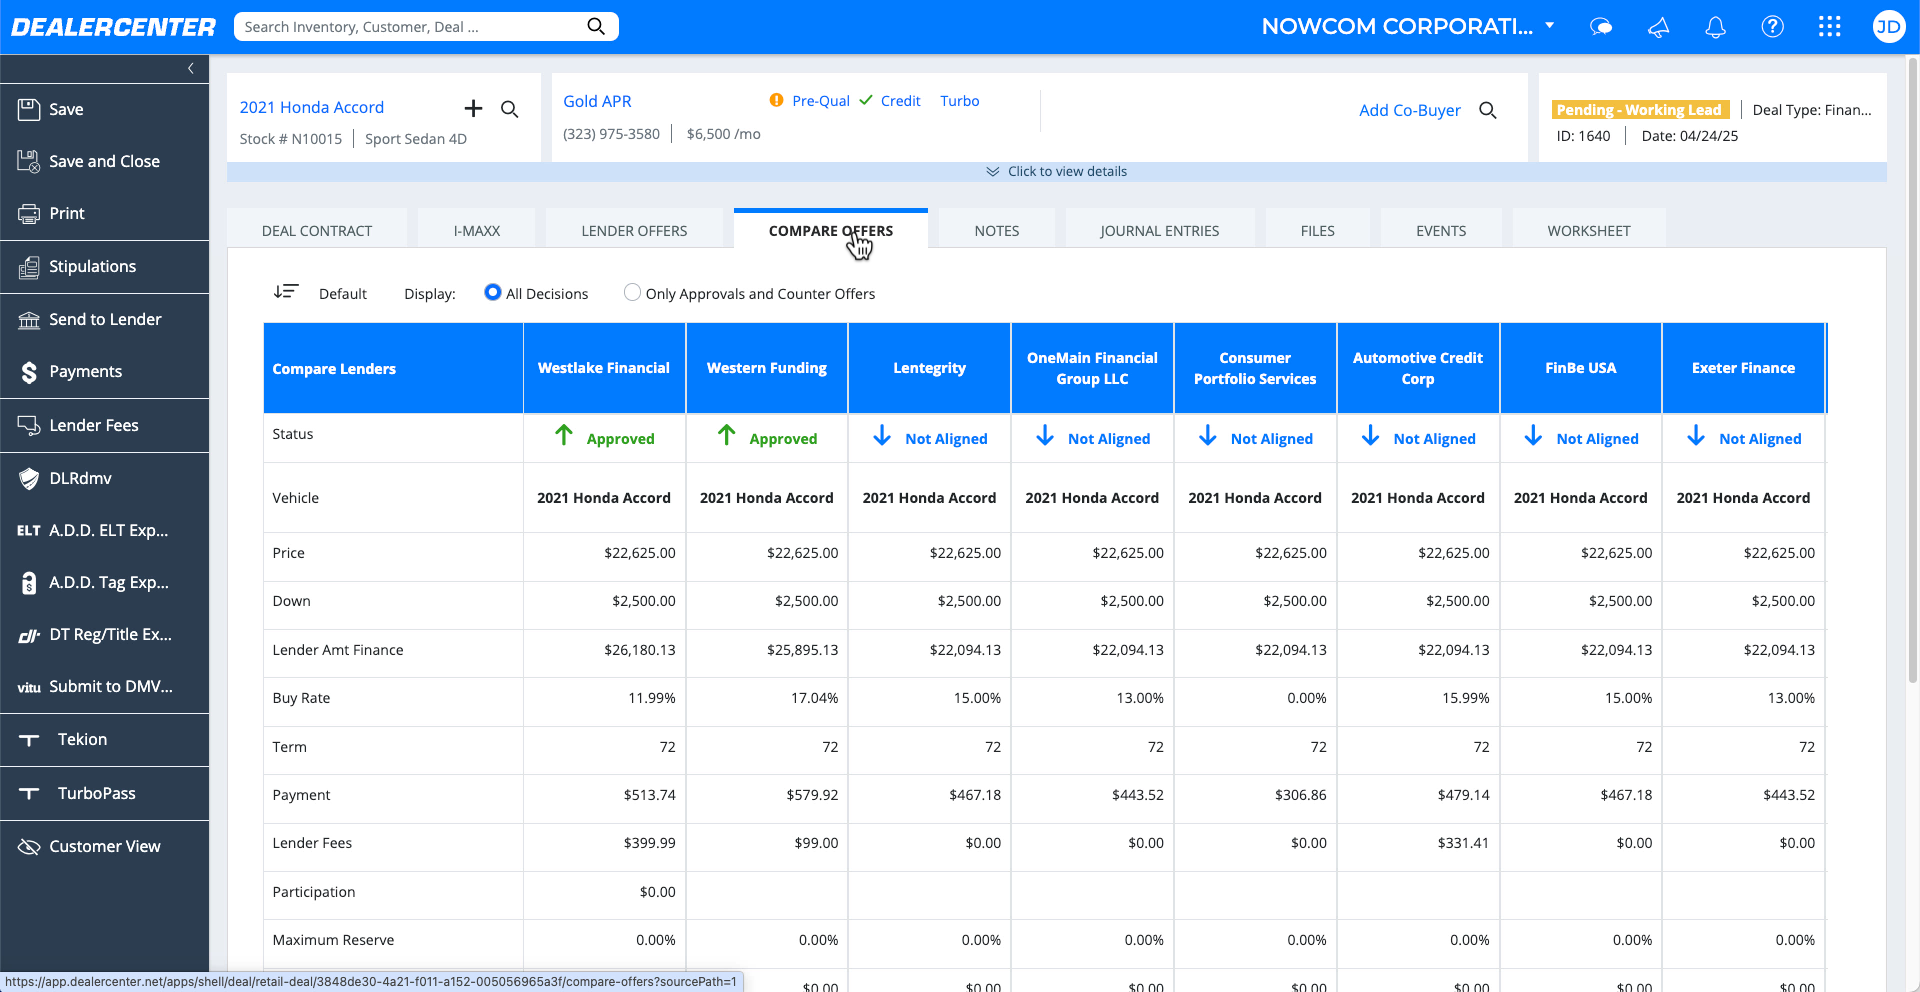
Task: Open the NOTES tab
Action: coord(997,231)
